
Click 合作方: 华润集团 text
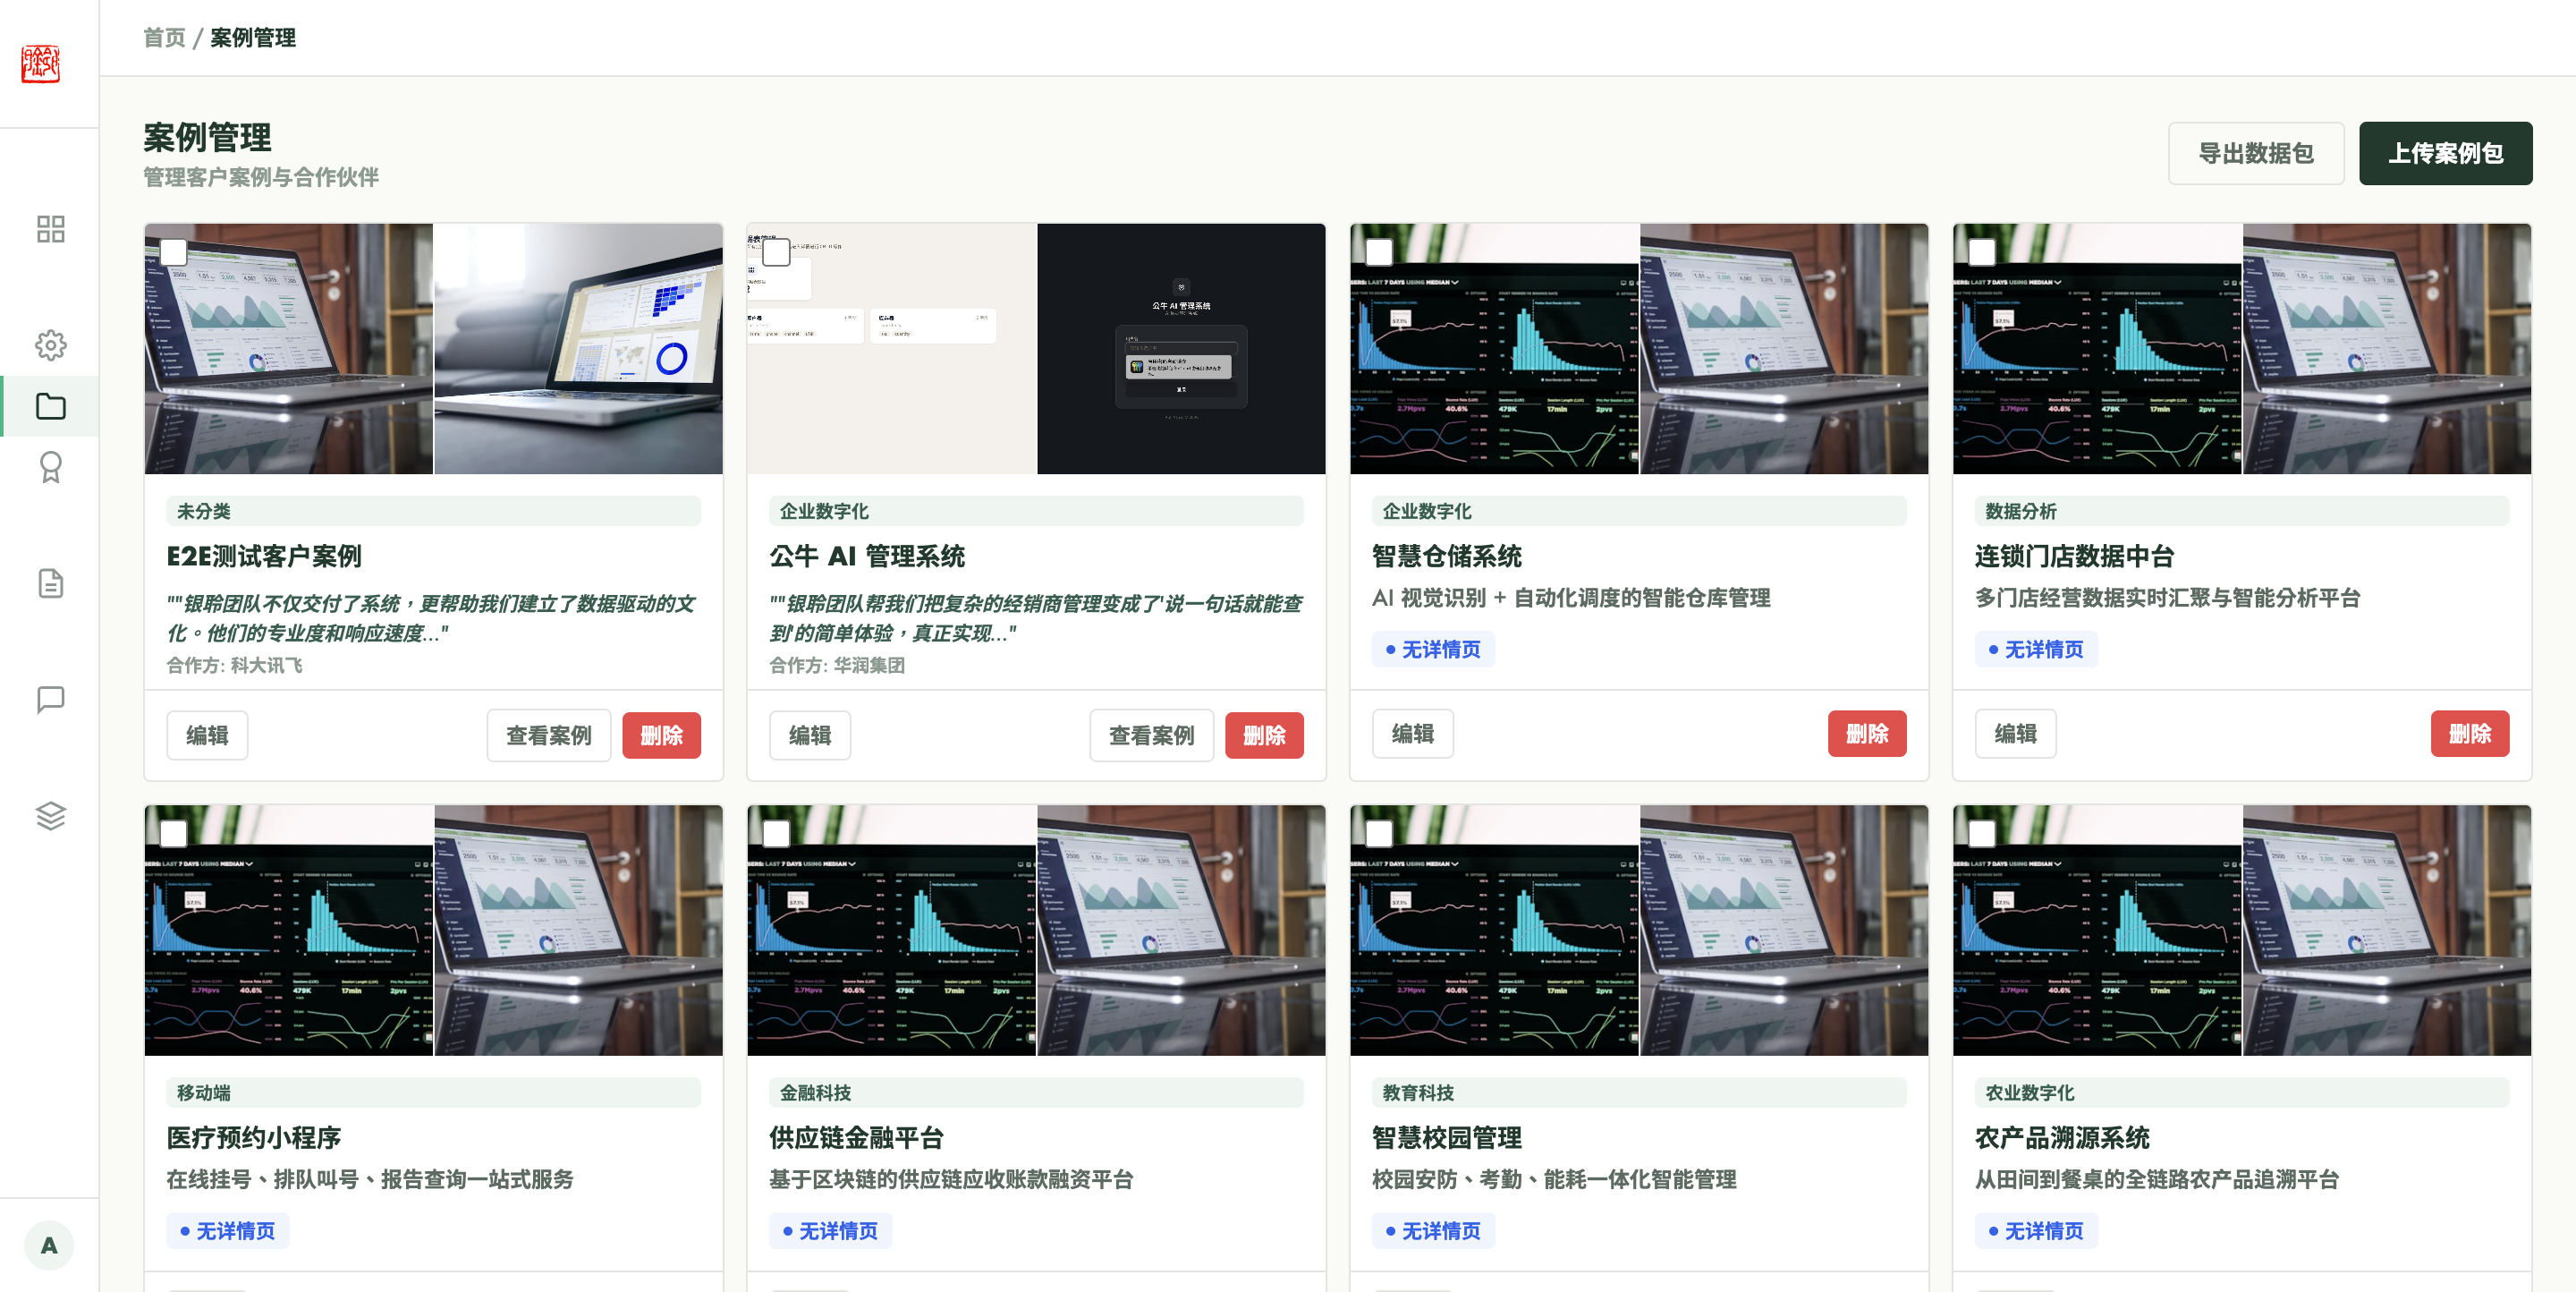click(x=838, y=665)
